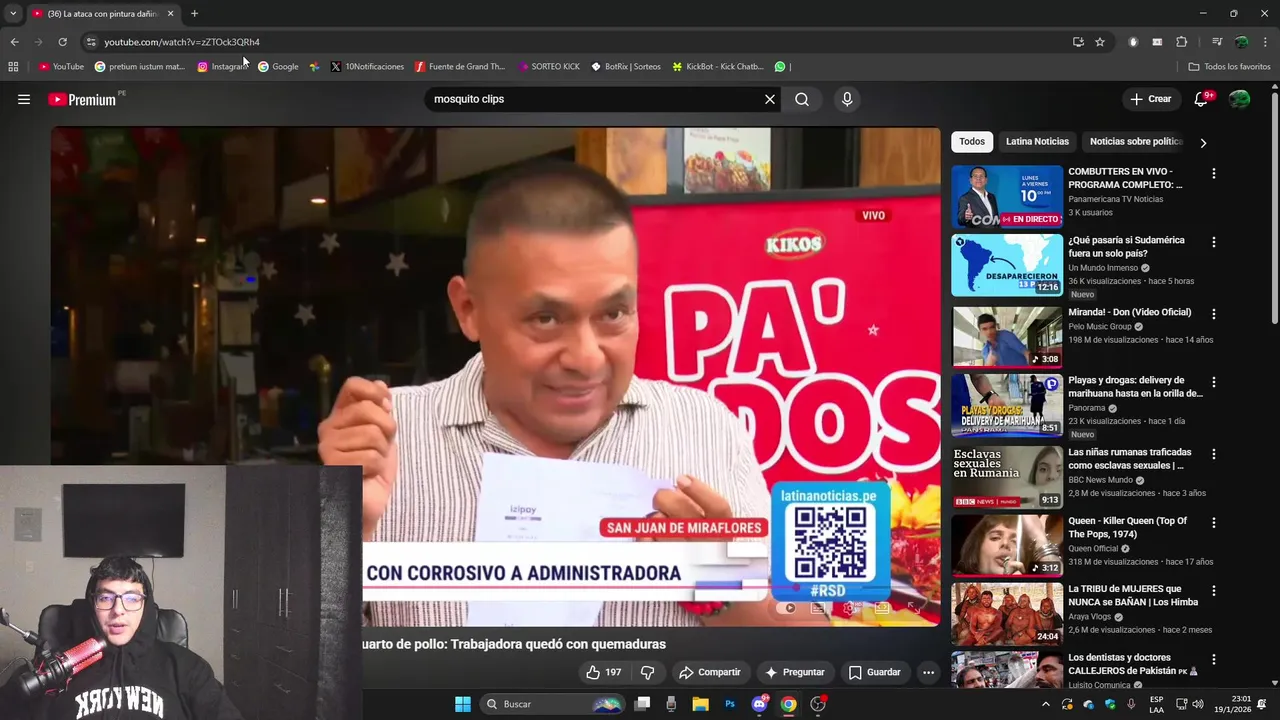The width and height of the screenshot is (1280, 720).
Task: Open Chrome tab search dropdown
Action: click(x=13, y=14)
